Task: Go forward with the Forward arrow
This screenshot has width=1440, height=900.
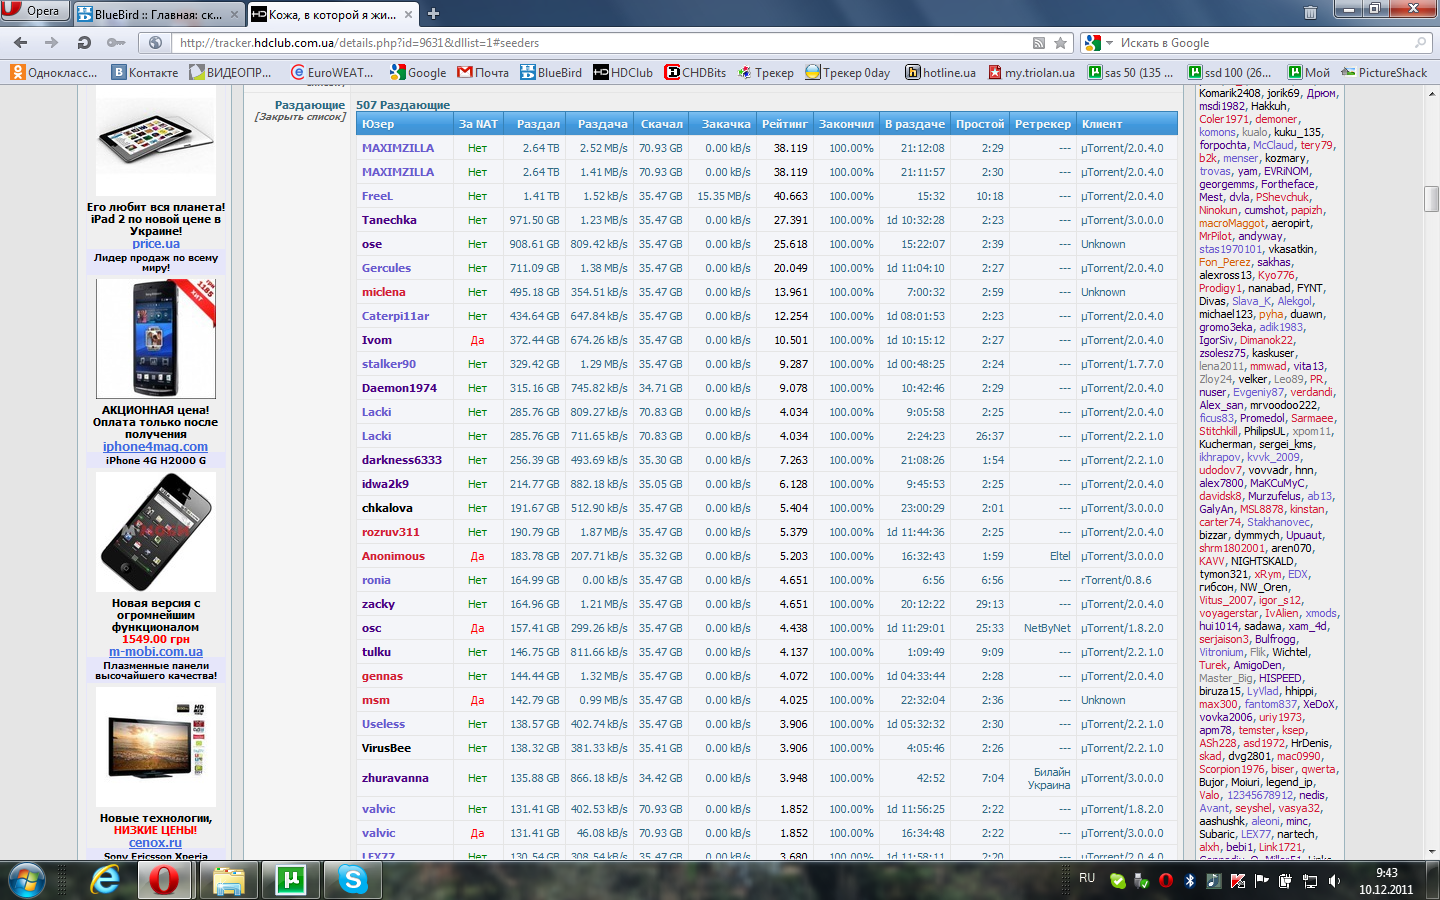Action: click(x=52, y=43)
